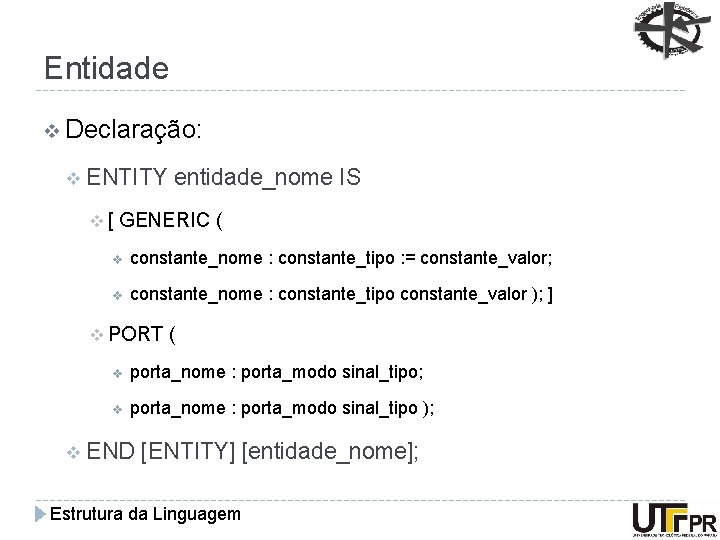Click the gear logo in top corner
720x540 pixels.
[x=672, y=30]
